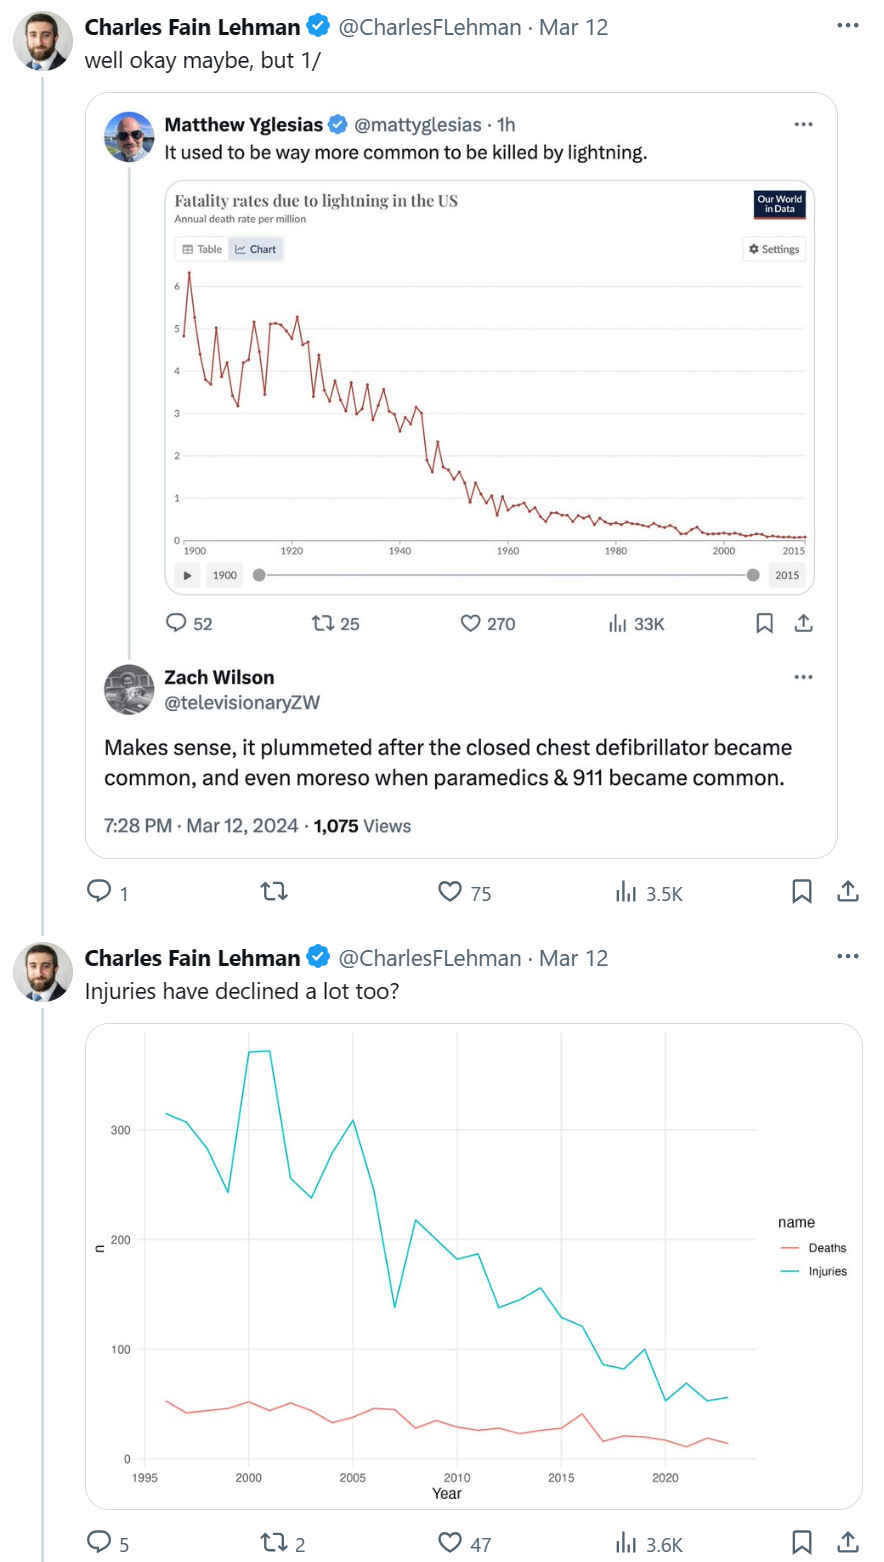Viewport: 884px width, 1562px height.
Task: Like the tweet with 75 likes
Action: point(451,891)
